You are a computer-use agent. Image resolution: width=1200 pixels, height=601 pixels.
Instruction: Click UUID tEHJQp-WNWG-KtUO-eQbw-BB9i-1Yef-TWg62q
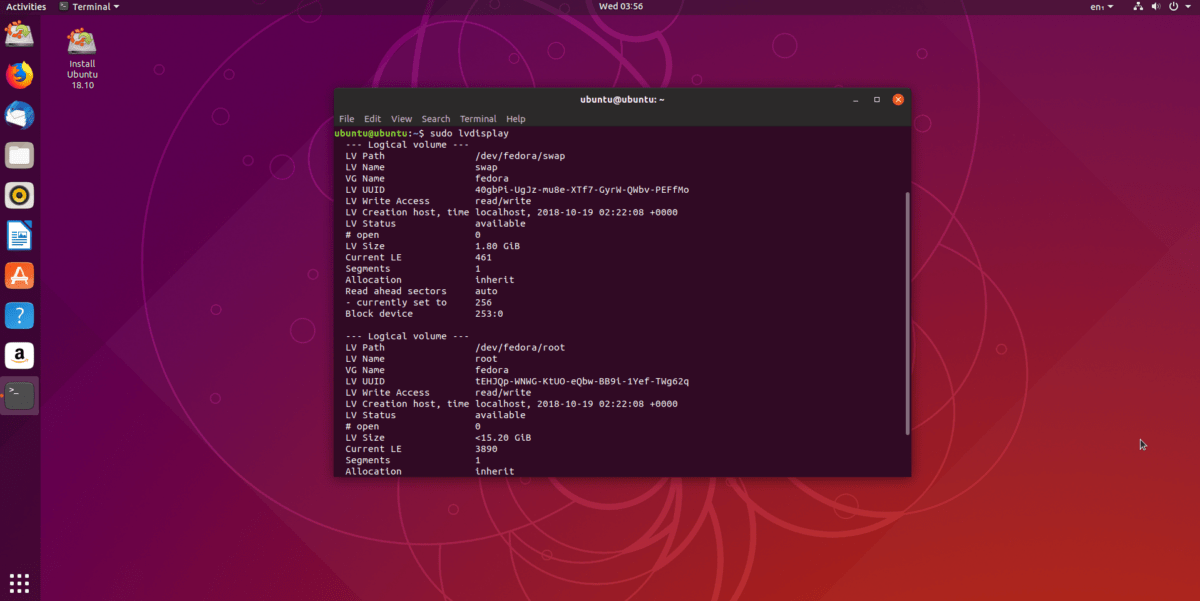pos(582,381)
